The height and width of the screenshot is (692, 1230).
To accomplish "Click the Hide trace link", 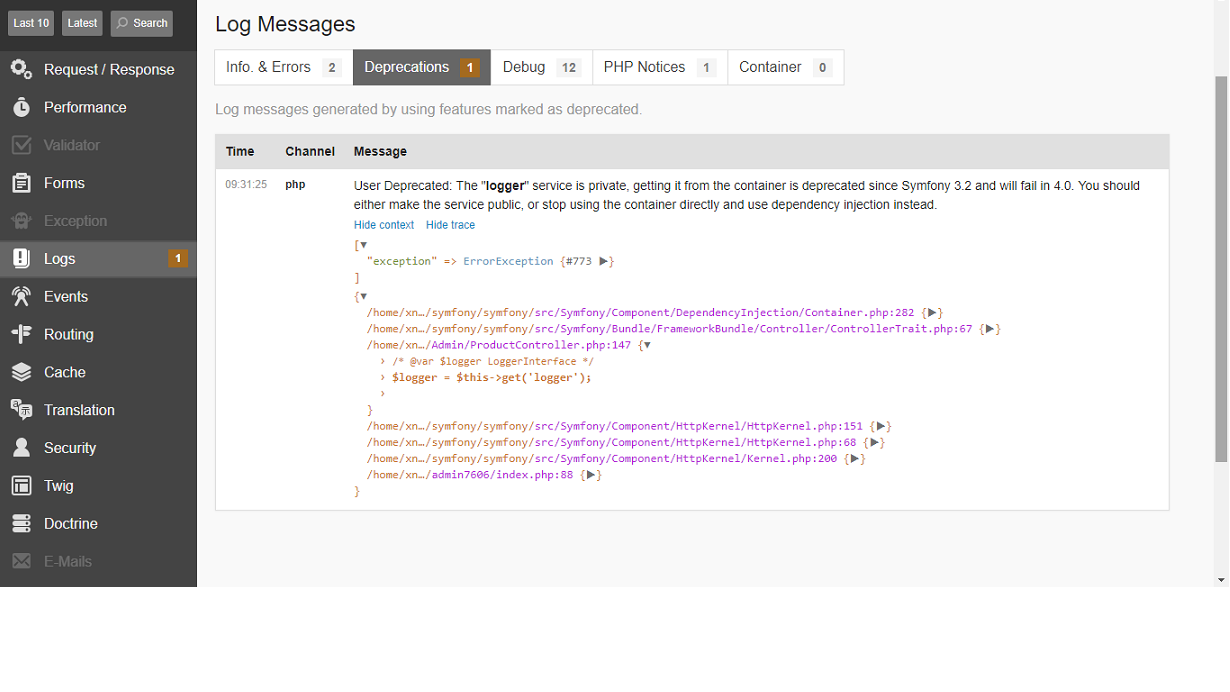I will (x=450, y=225).
